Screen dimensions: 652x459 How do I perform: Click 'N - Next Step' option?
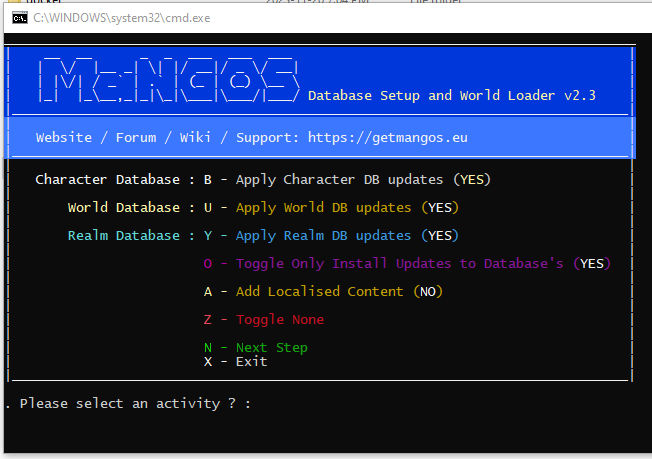(x=256, y=347)
